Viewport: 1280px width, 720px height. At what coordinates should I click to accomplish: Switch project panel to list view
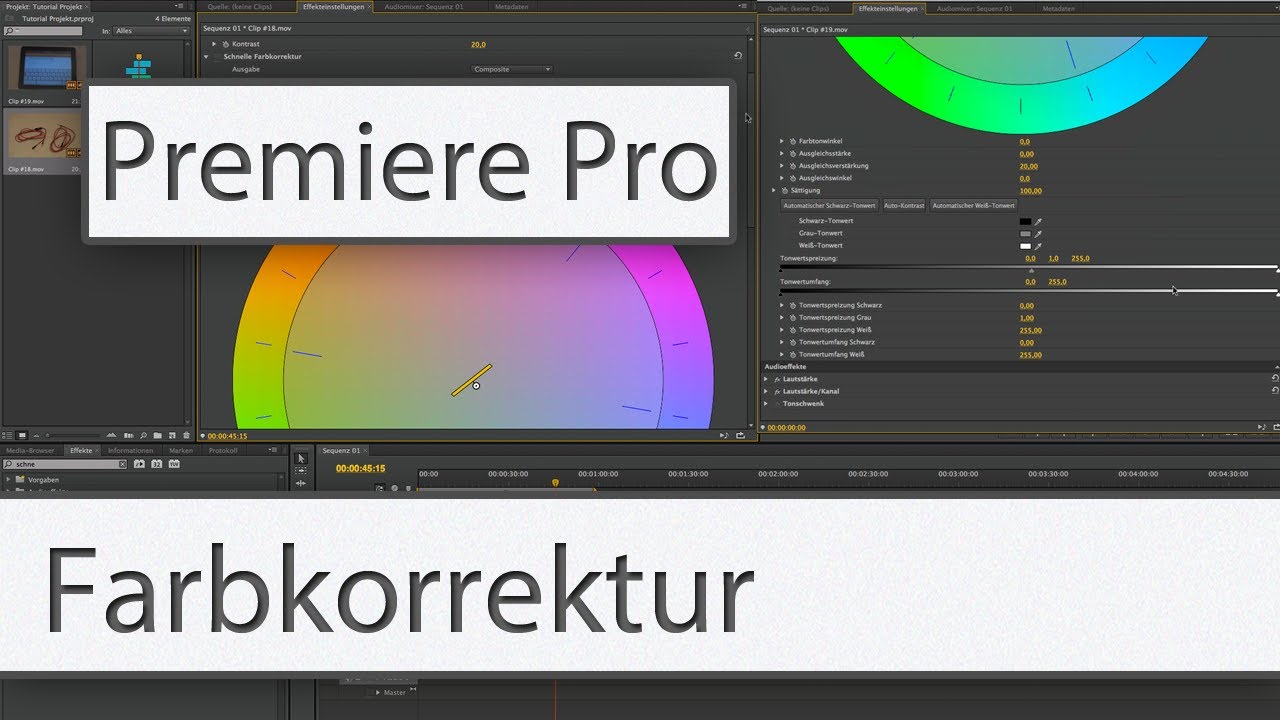[7, 436]
